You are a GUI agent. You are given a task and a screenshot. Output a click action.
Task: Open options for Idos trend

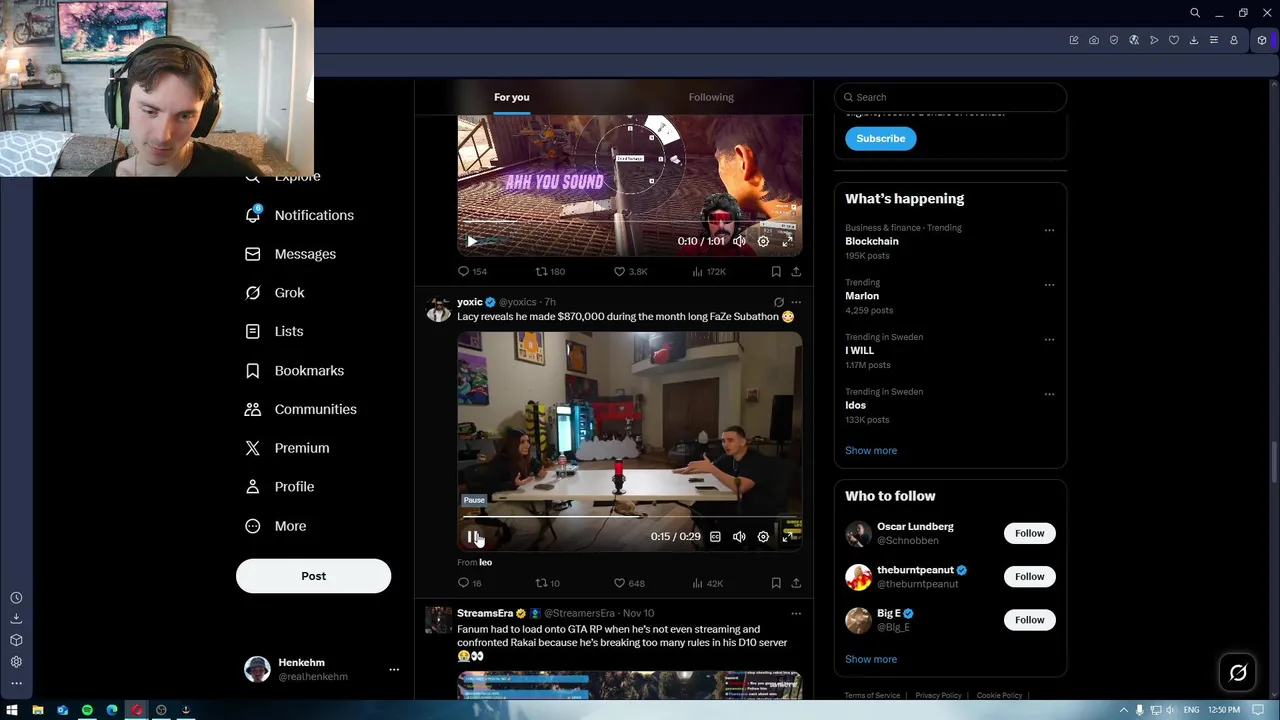coord(1049,394)
